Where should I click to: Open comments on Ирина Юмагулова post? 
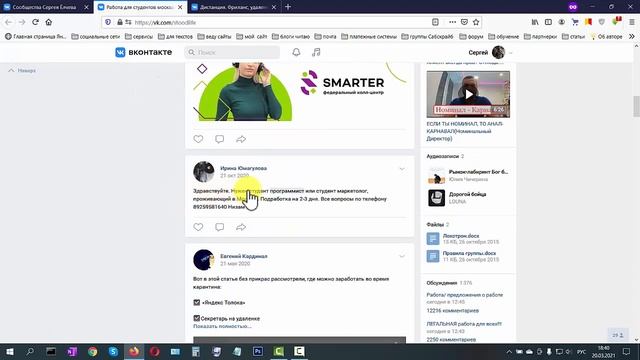[220, 227]
